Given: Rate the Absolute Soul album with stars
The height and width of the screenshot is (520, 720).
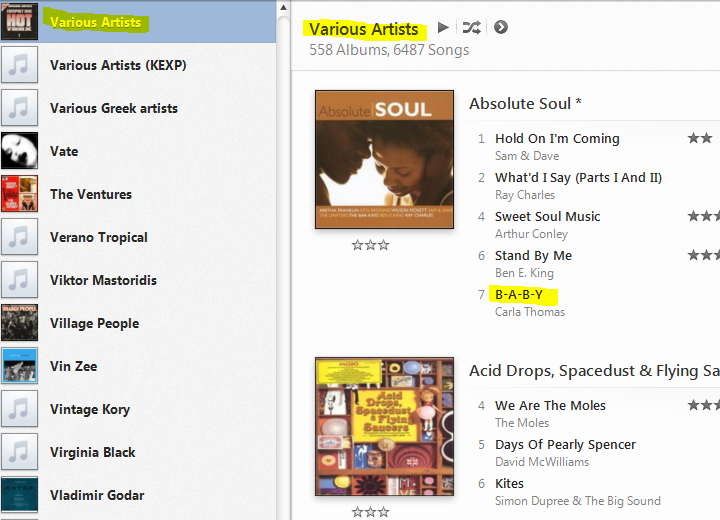Looking at the screenshot, I should pos(370,245).
